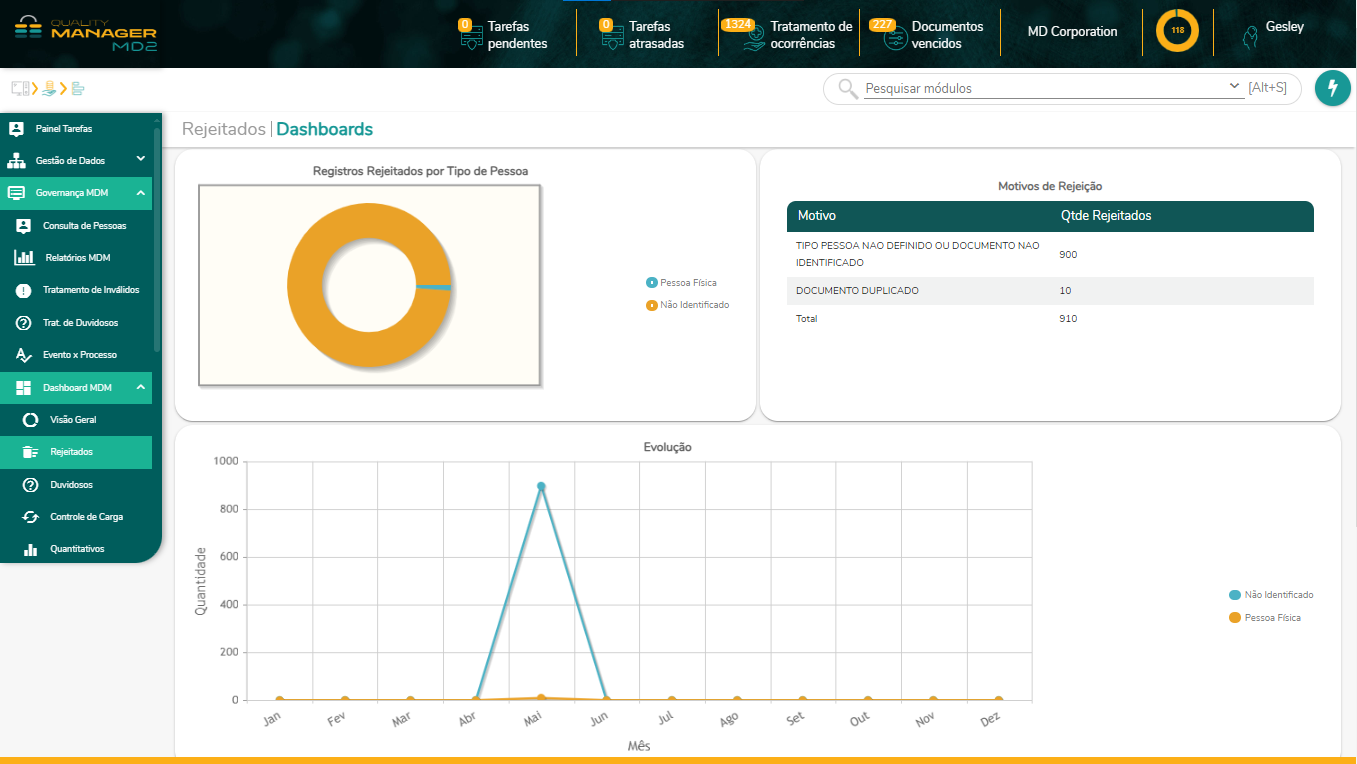Click the Duvidosos question-mark icon

coord(31,485)
